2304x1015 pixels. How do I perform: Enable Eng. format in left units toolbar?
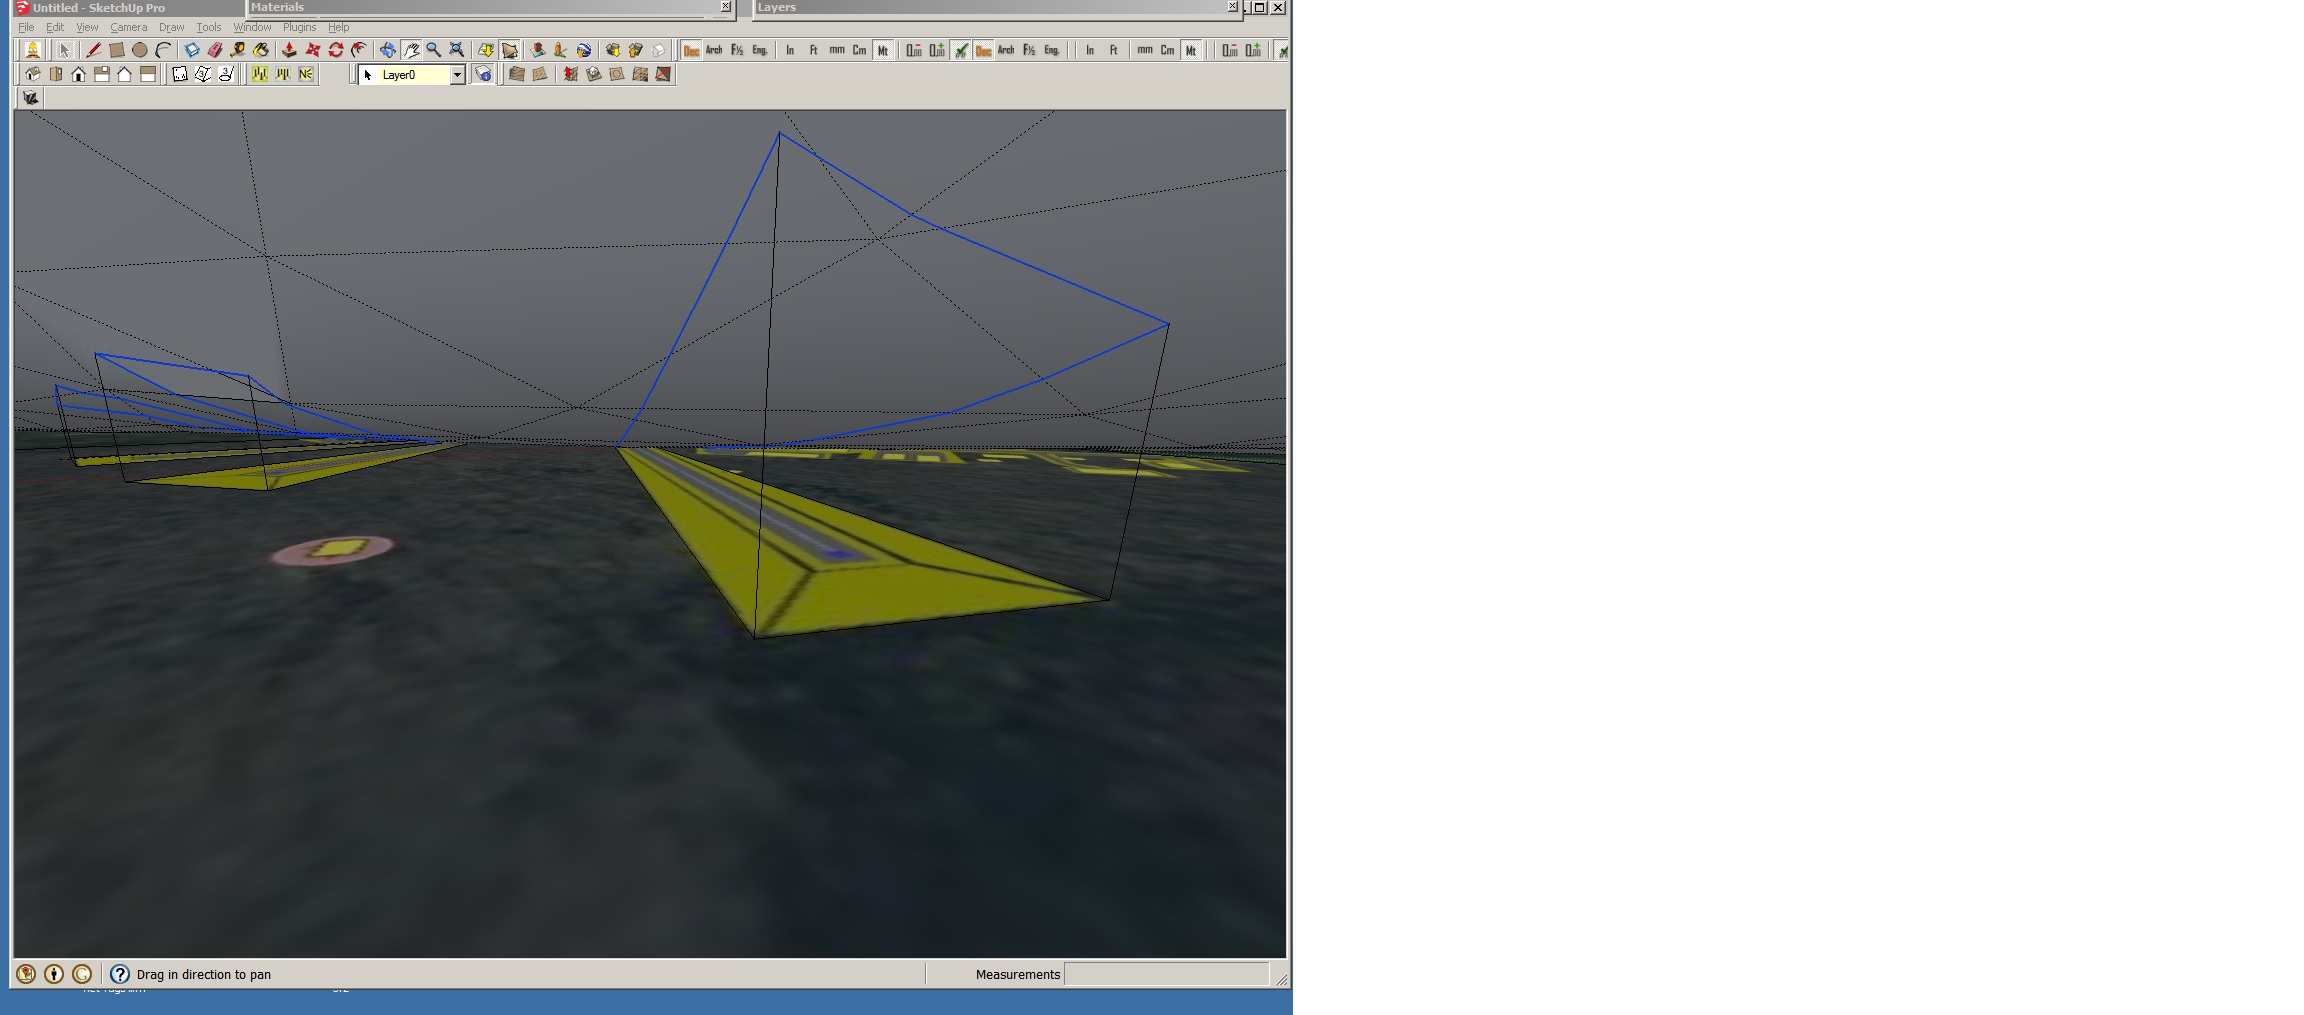pyautogui.click(x=760, y=50)
